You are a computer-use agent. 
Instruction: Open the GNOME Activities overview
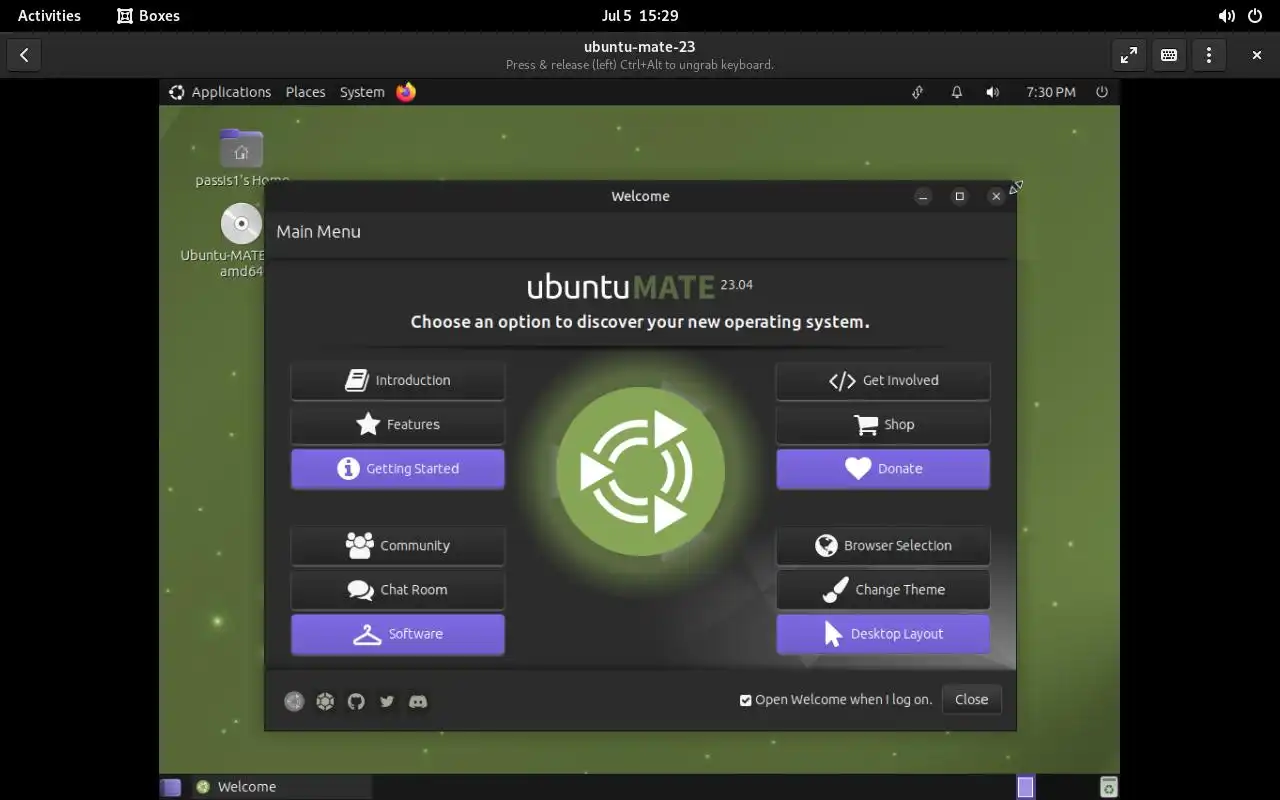click(x=49, y=15)
